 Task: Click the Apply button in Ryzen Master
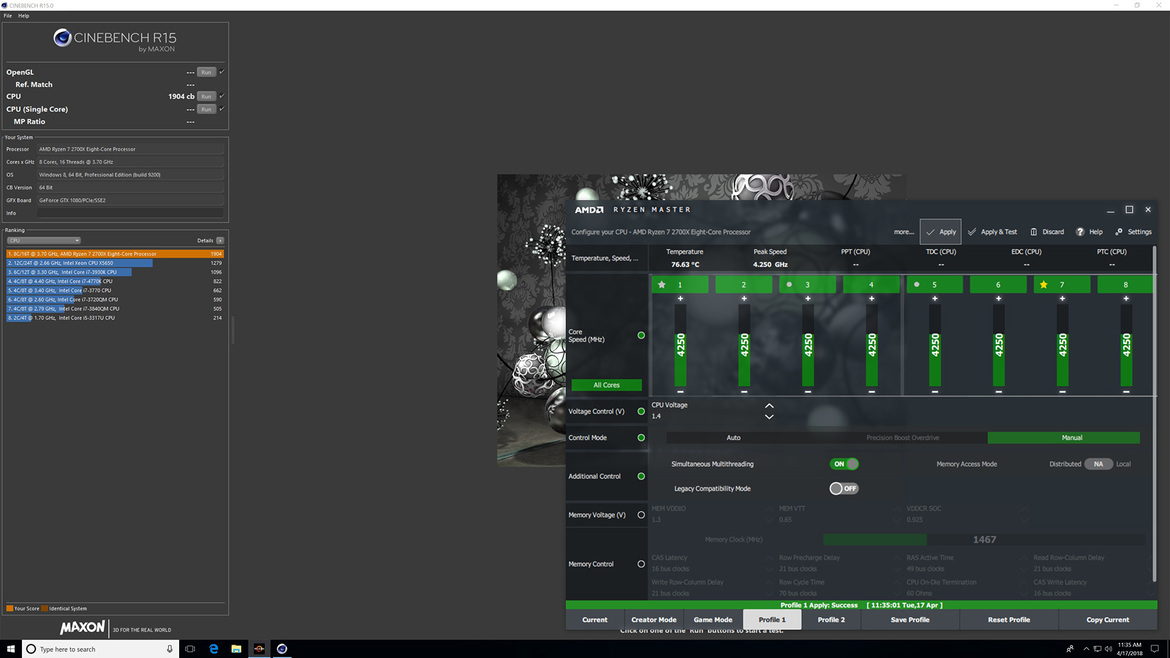(940, 232)
